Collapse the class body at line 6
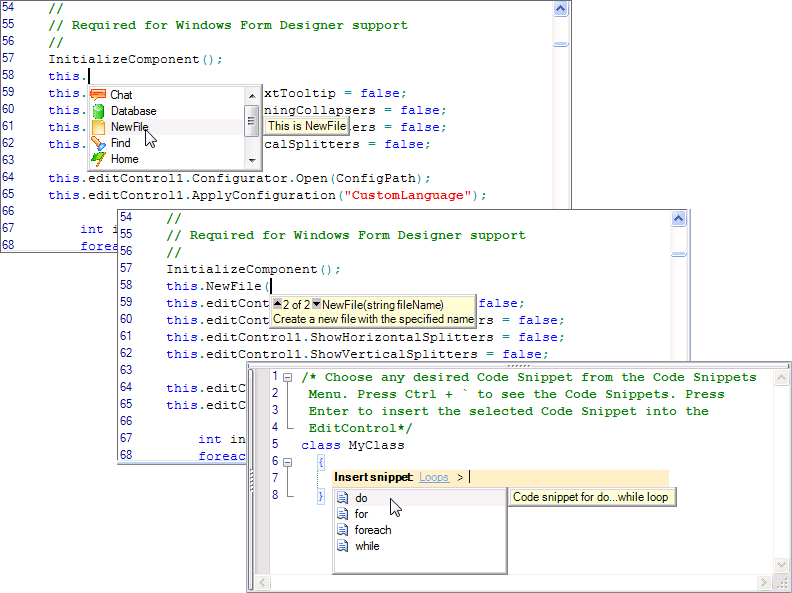 click(x=287, y=462)
